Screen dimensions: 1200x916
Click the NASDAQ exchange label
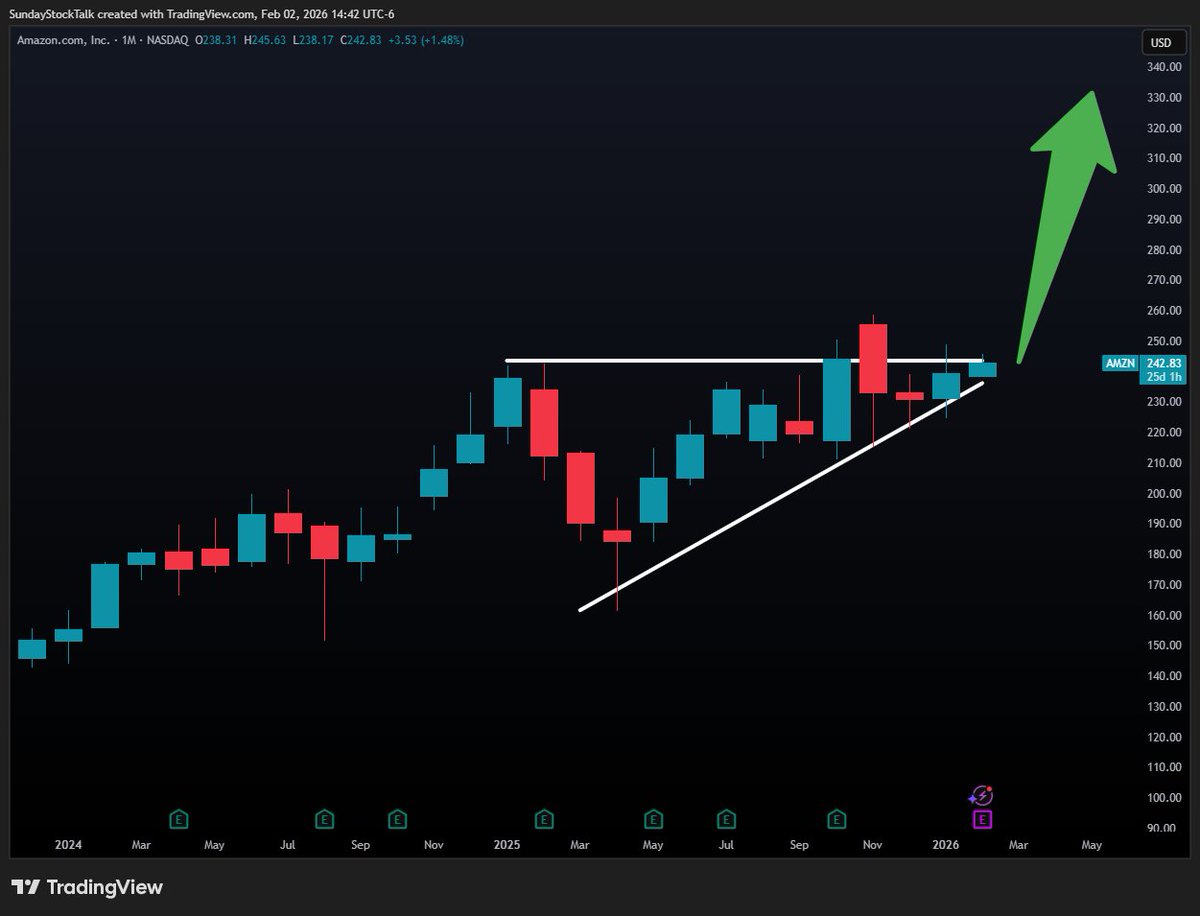click(x=165, y=40)
